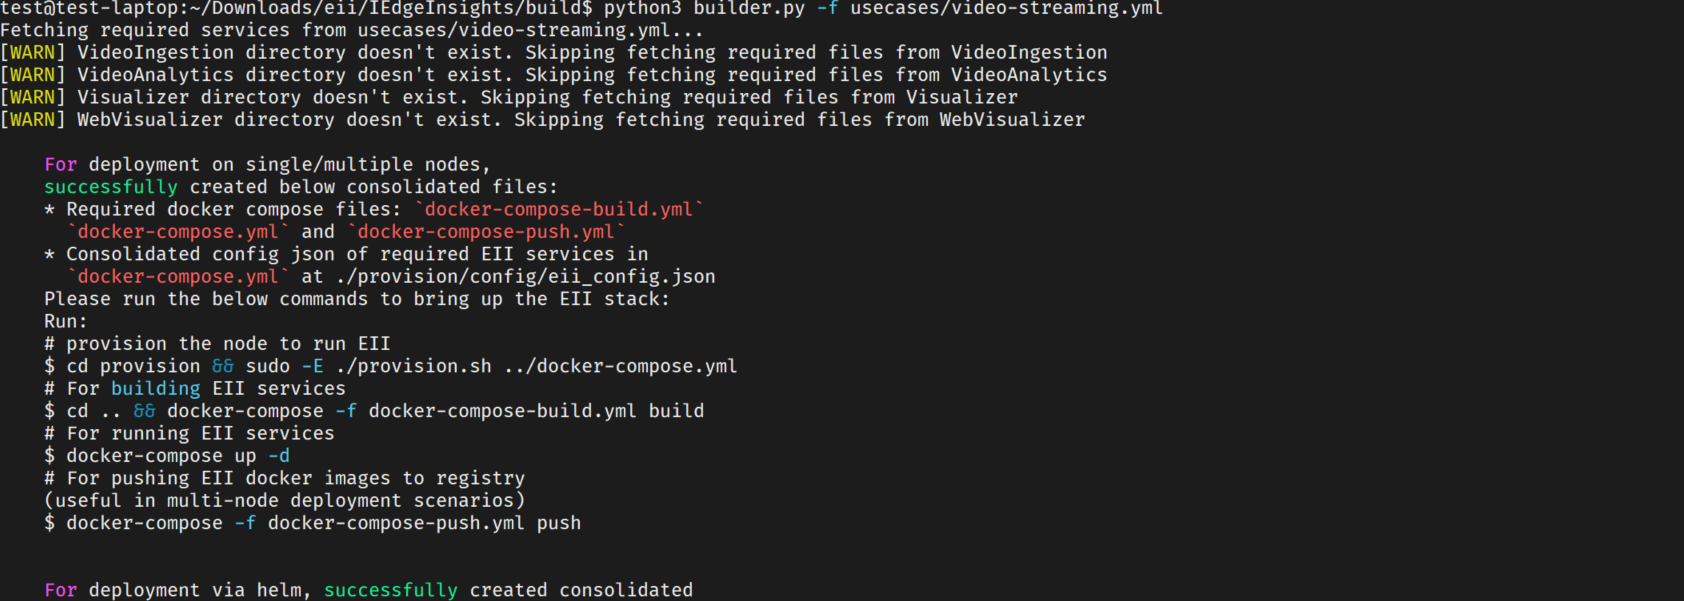
Task: Click usecases/video-streaming.yml in the command line
Action: pyautogui.click(x=1006, y=9)
